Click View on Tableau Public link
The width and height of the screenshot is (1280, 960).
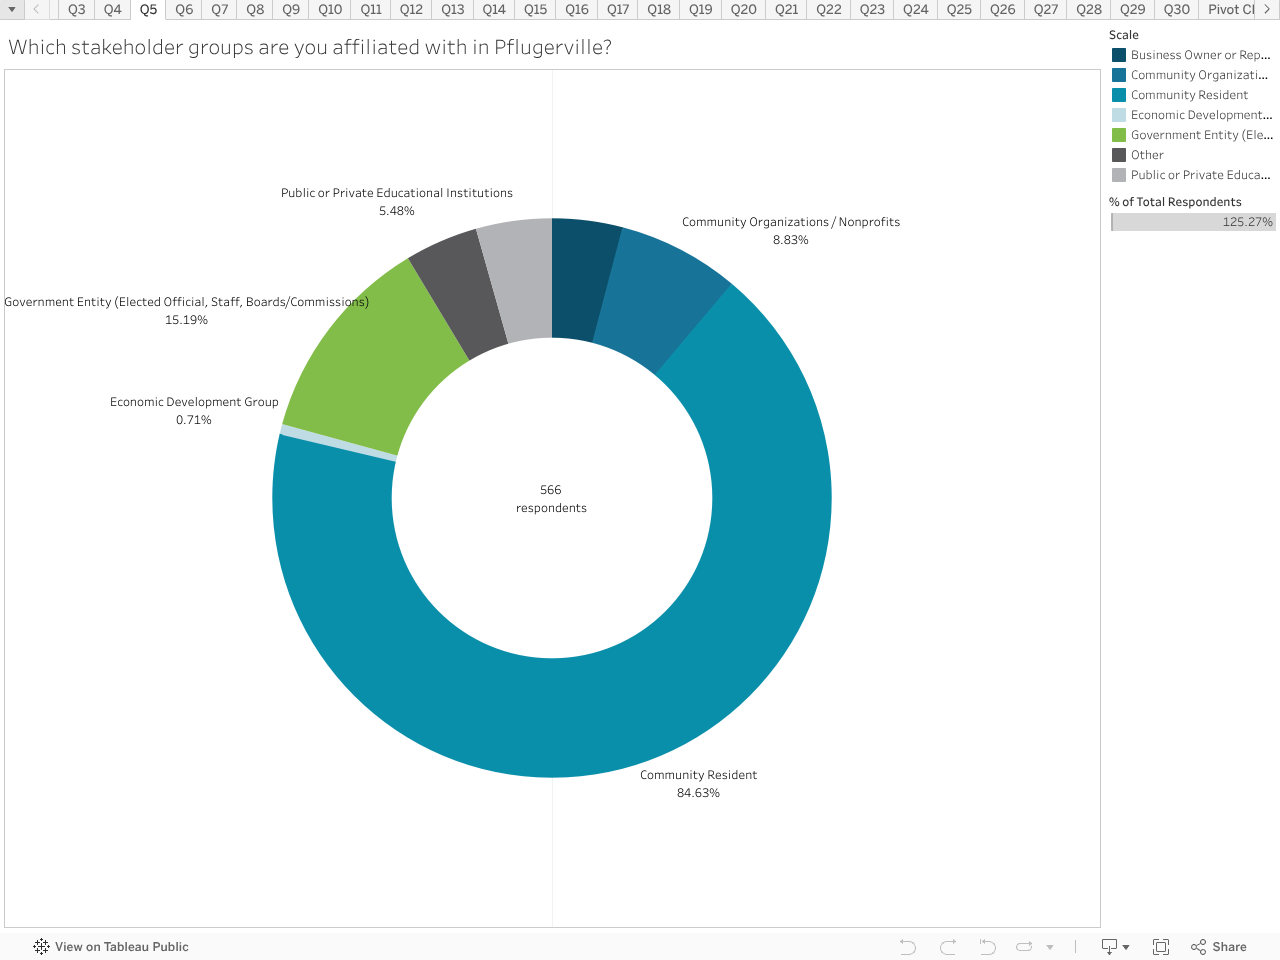click(x=121, y=947)
